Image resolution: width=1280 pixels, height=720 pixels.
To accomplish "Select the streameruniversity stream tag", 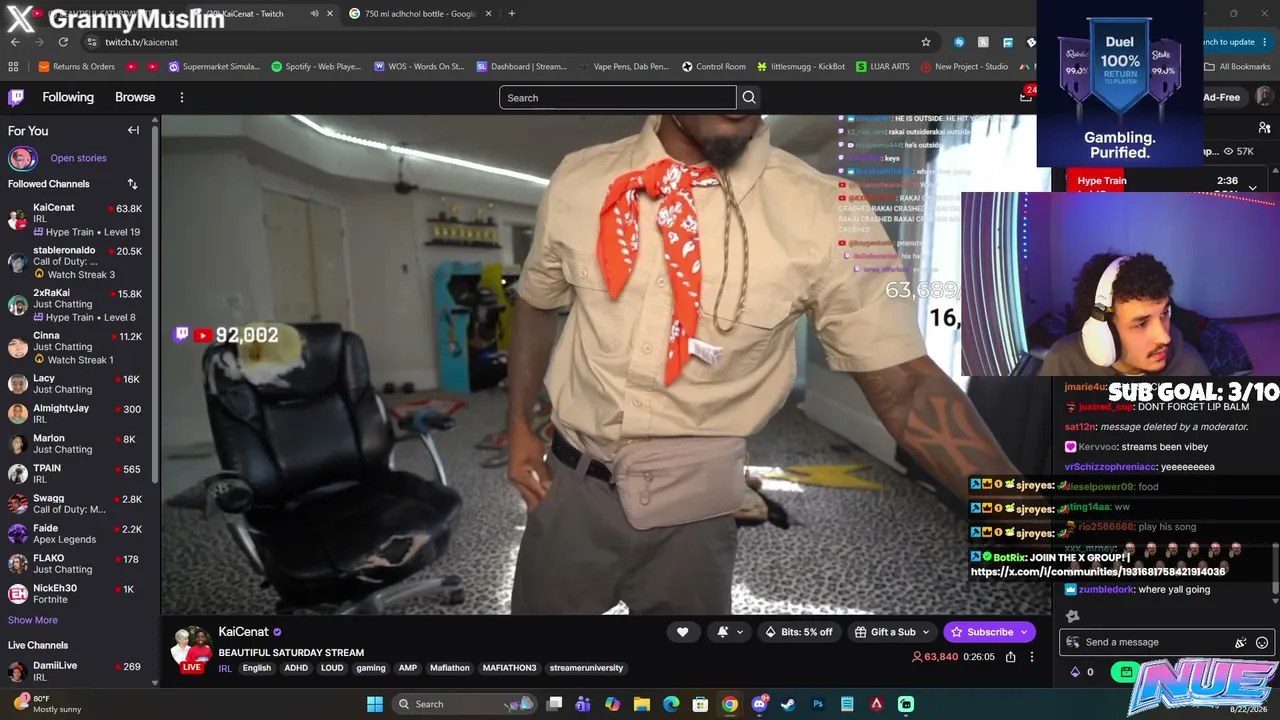I will pyautogui.click(x=587, y=668).
